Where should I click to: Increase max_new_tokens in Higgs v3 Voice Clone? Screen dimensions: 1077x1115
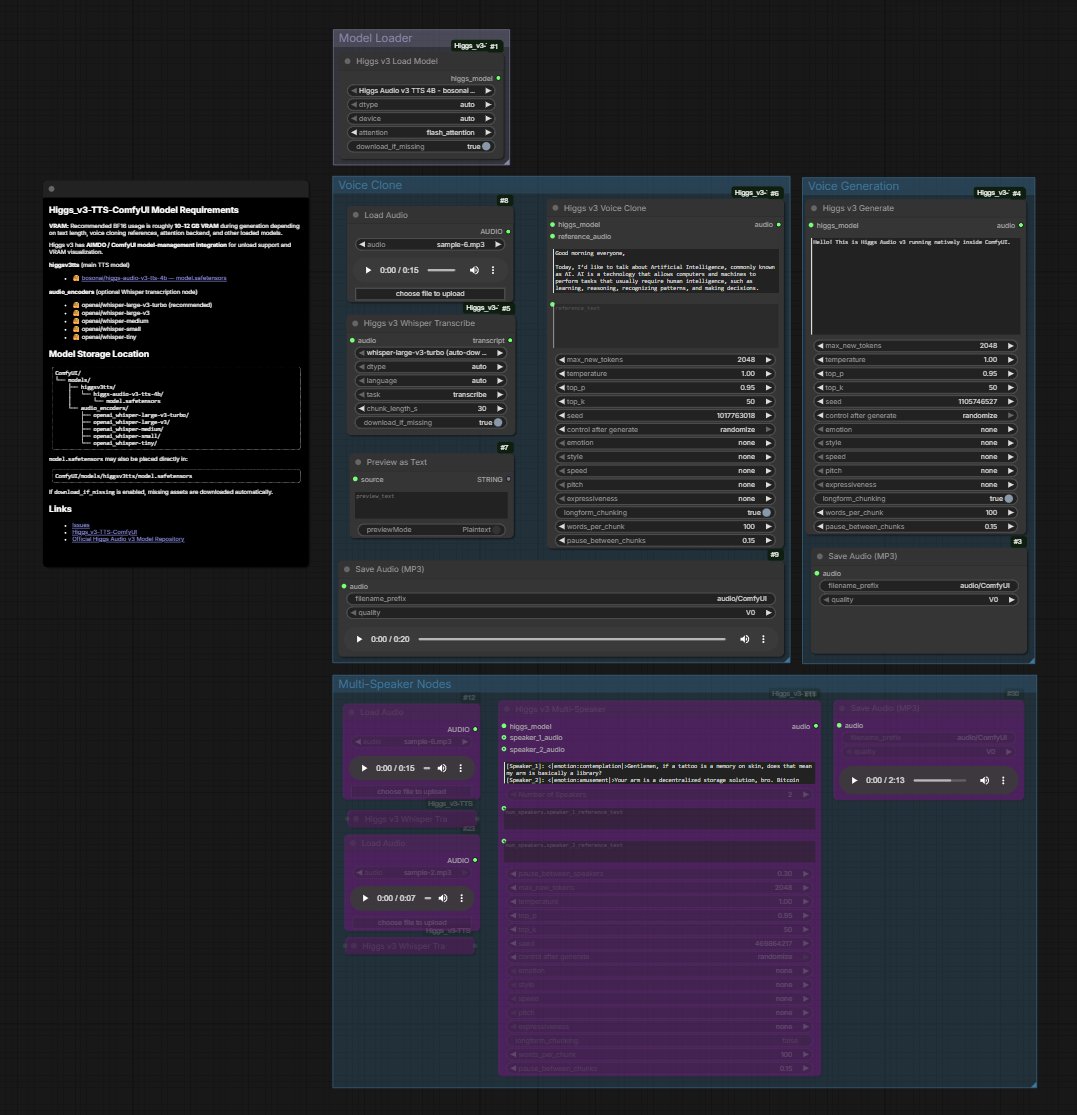(768, 360)
